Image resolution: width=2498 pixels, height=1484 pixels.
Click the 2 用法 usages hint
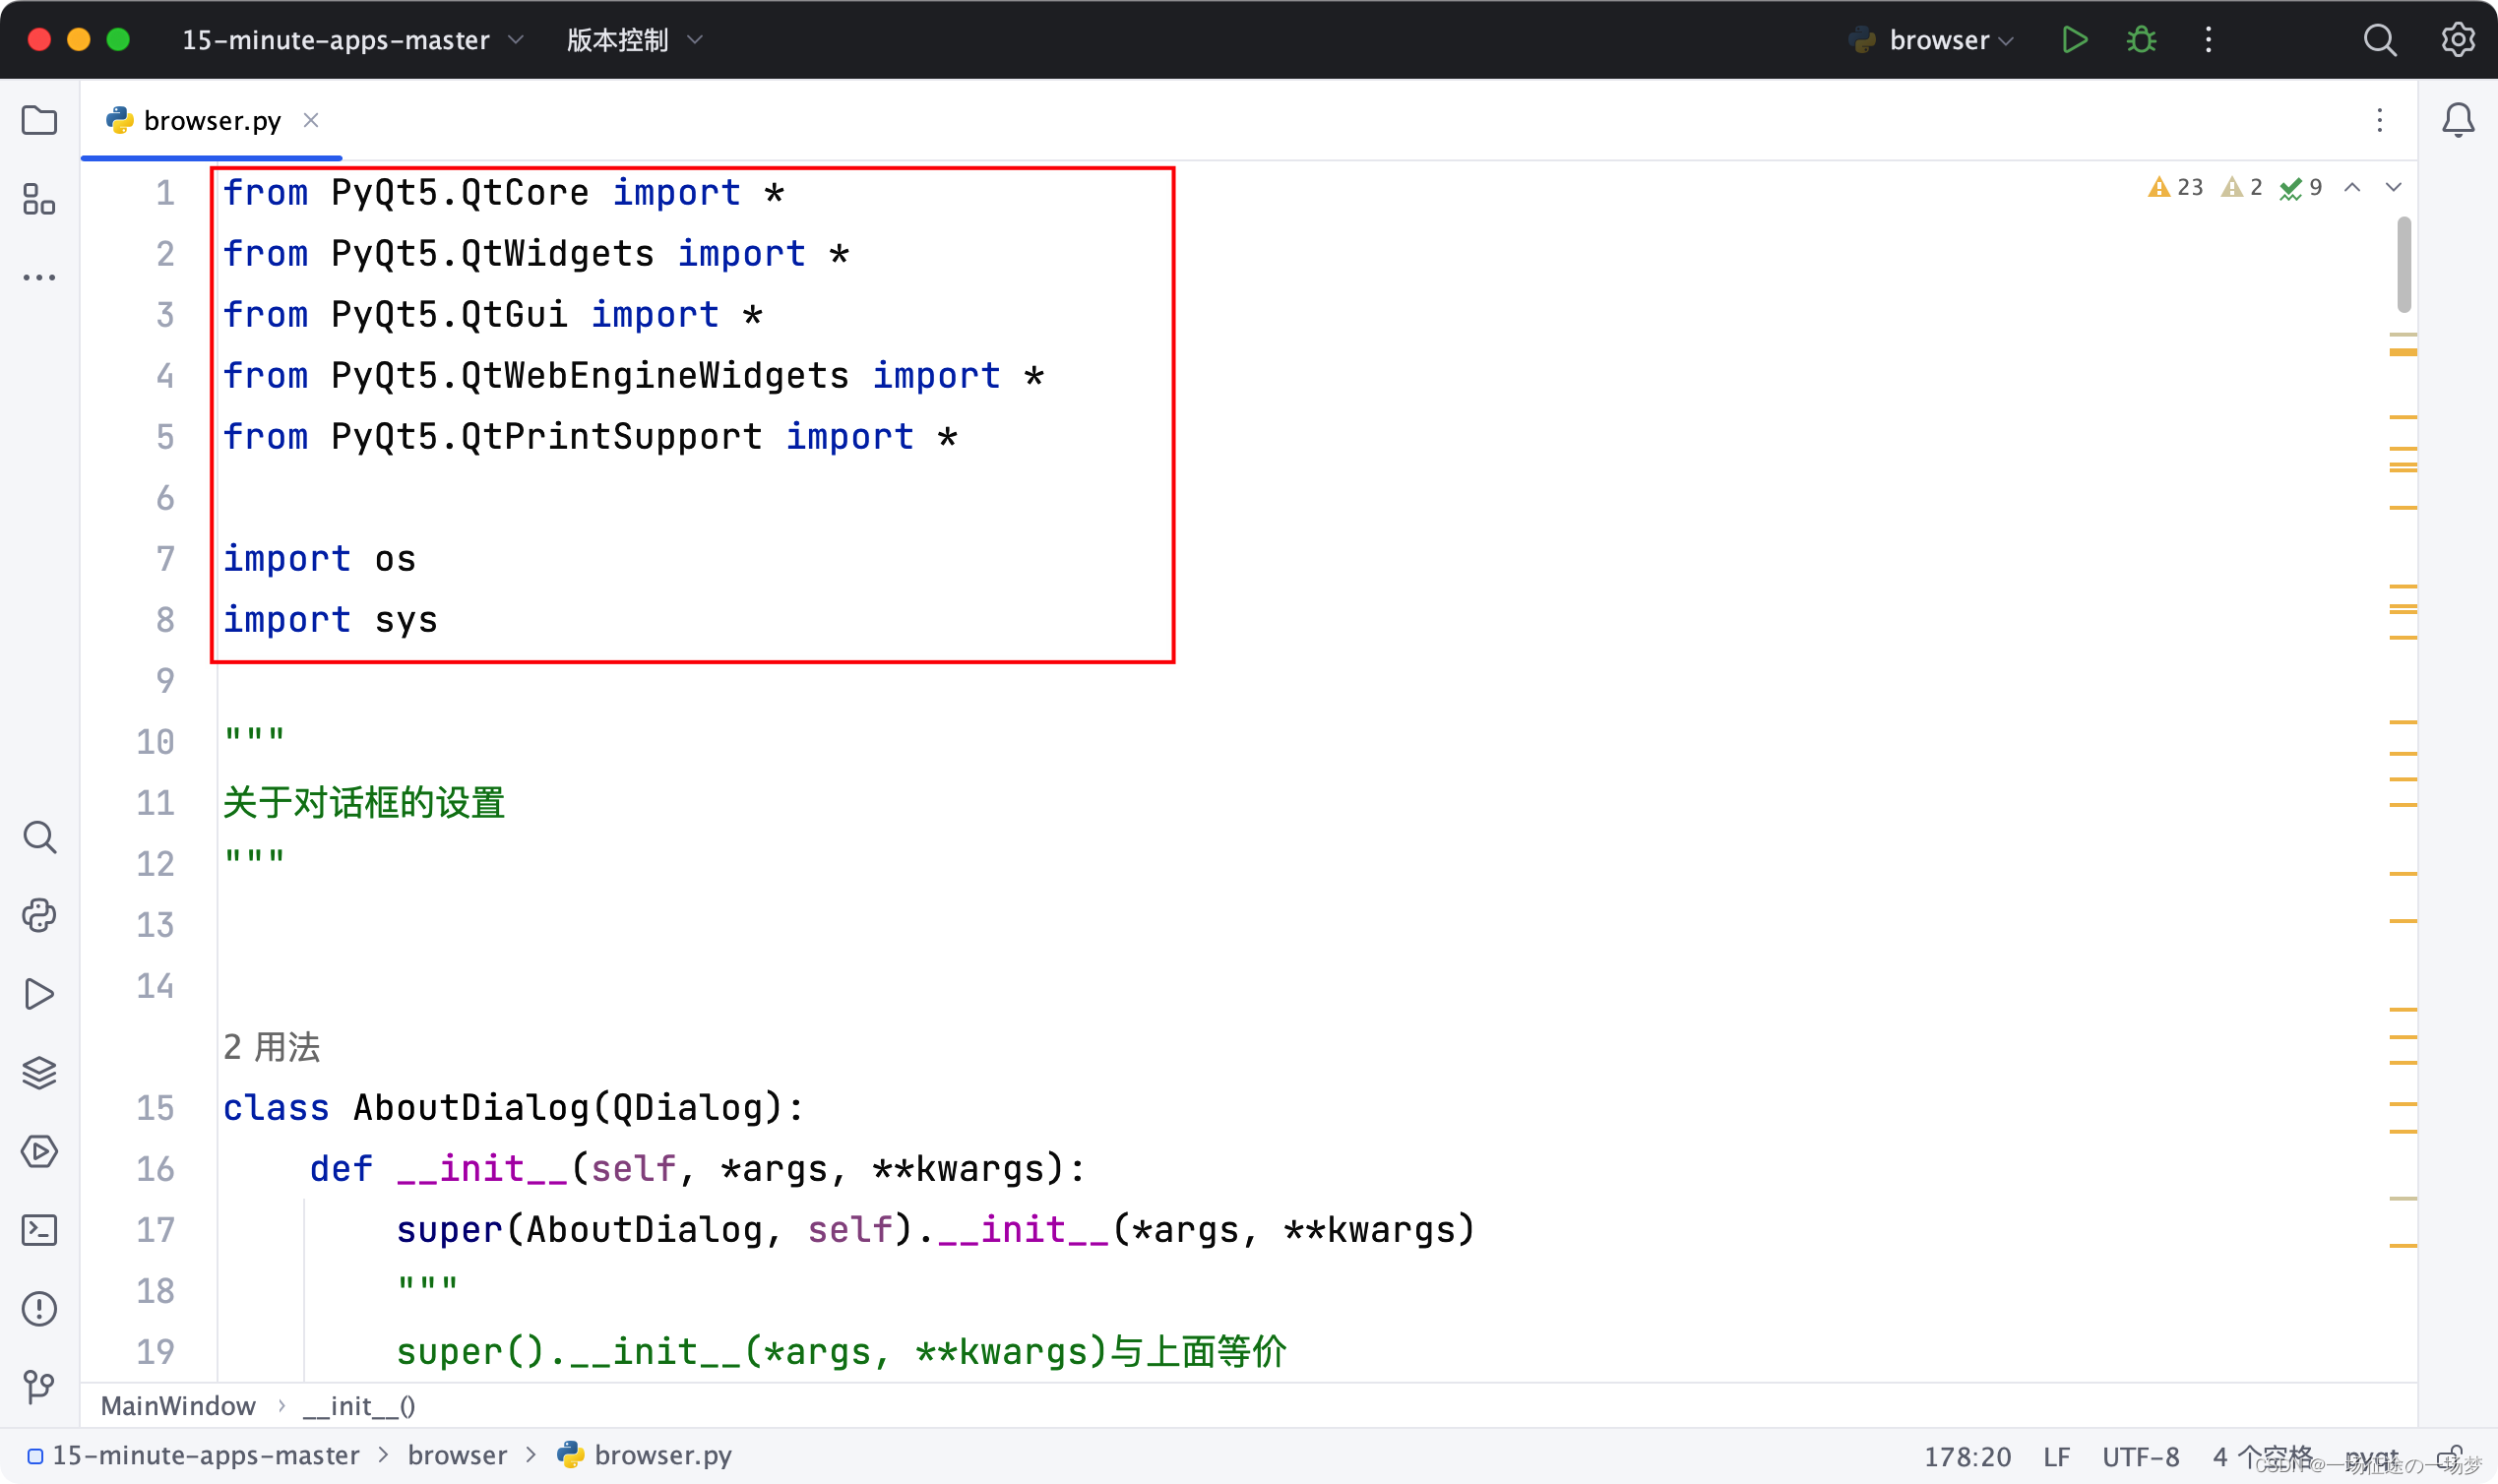tap(271, 1047)
